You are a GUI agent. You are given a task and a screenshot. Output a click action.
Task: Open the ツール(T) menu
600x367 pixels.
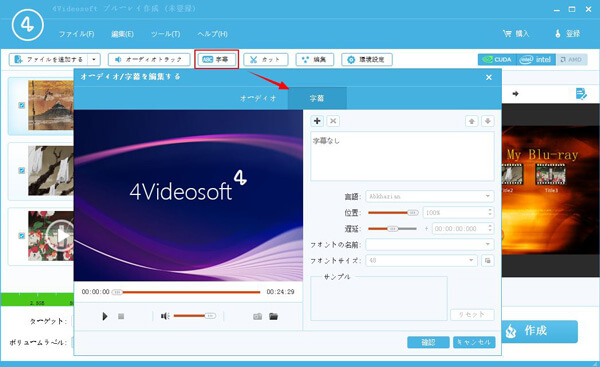pos(165,34)
